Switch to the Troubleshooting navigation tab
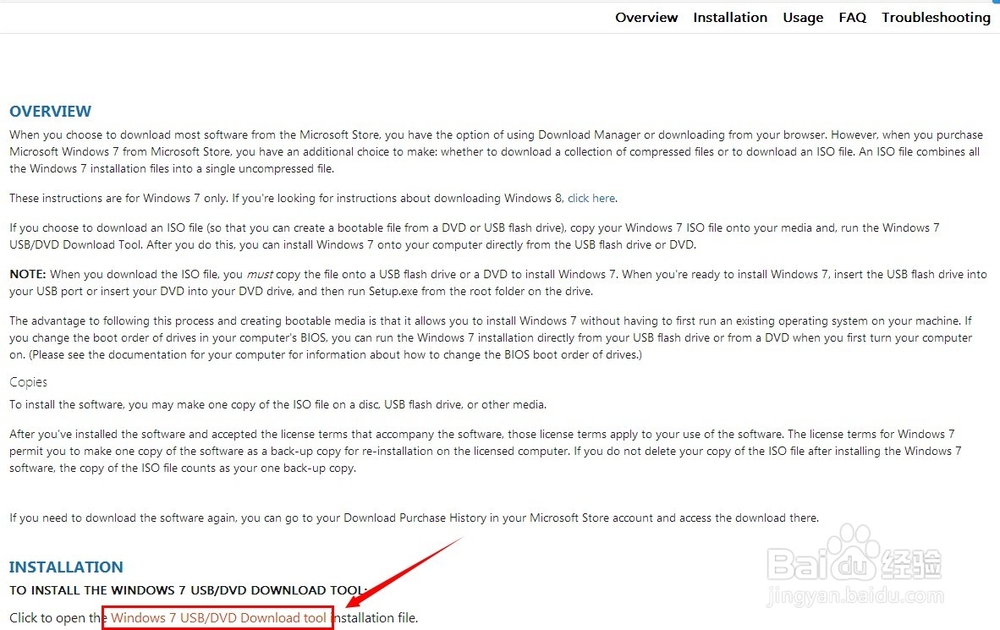Image resolution: width=1000 pixels, height=630 pixels. (936, 17)
